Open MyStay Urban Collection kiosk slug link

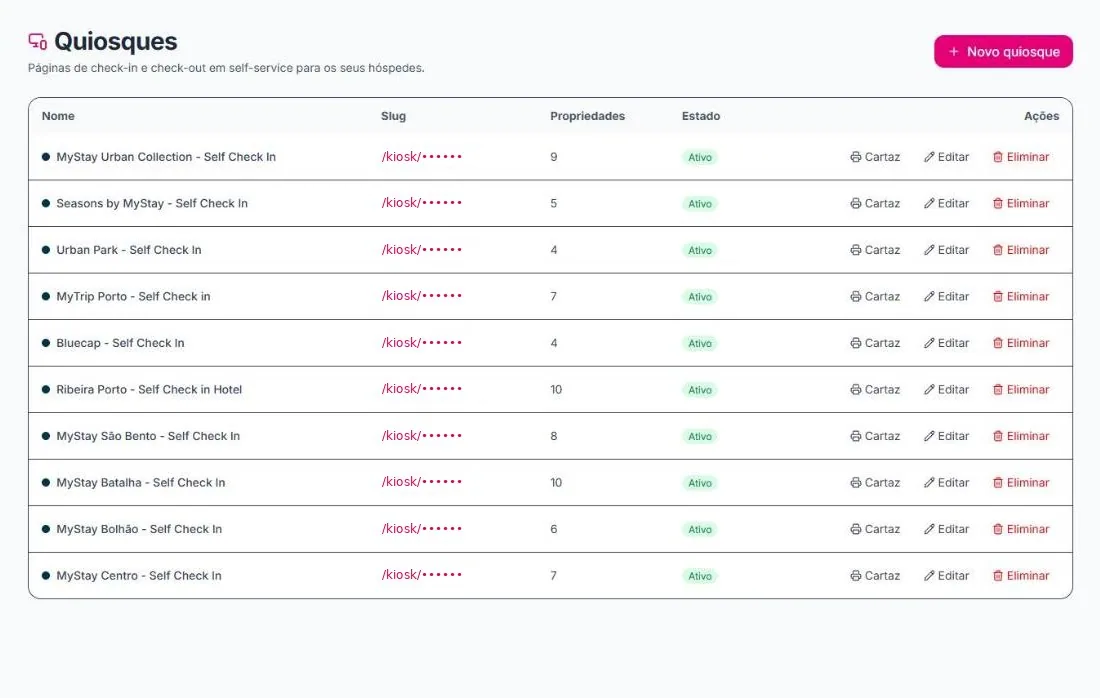click(422, 156)
